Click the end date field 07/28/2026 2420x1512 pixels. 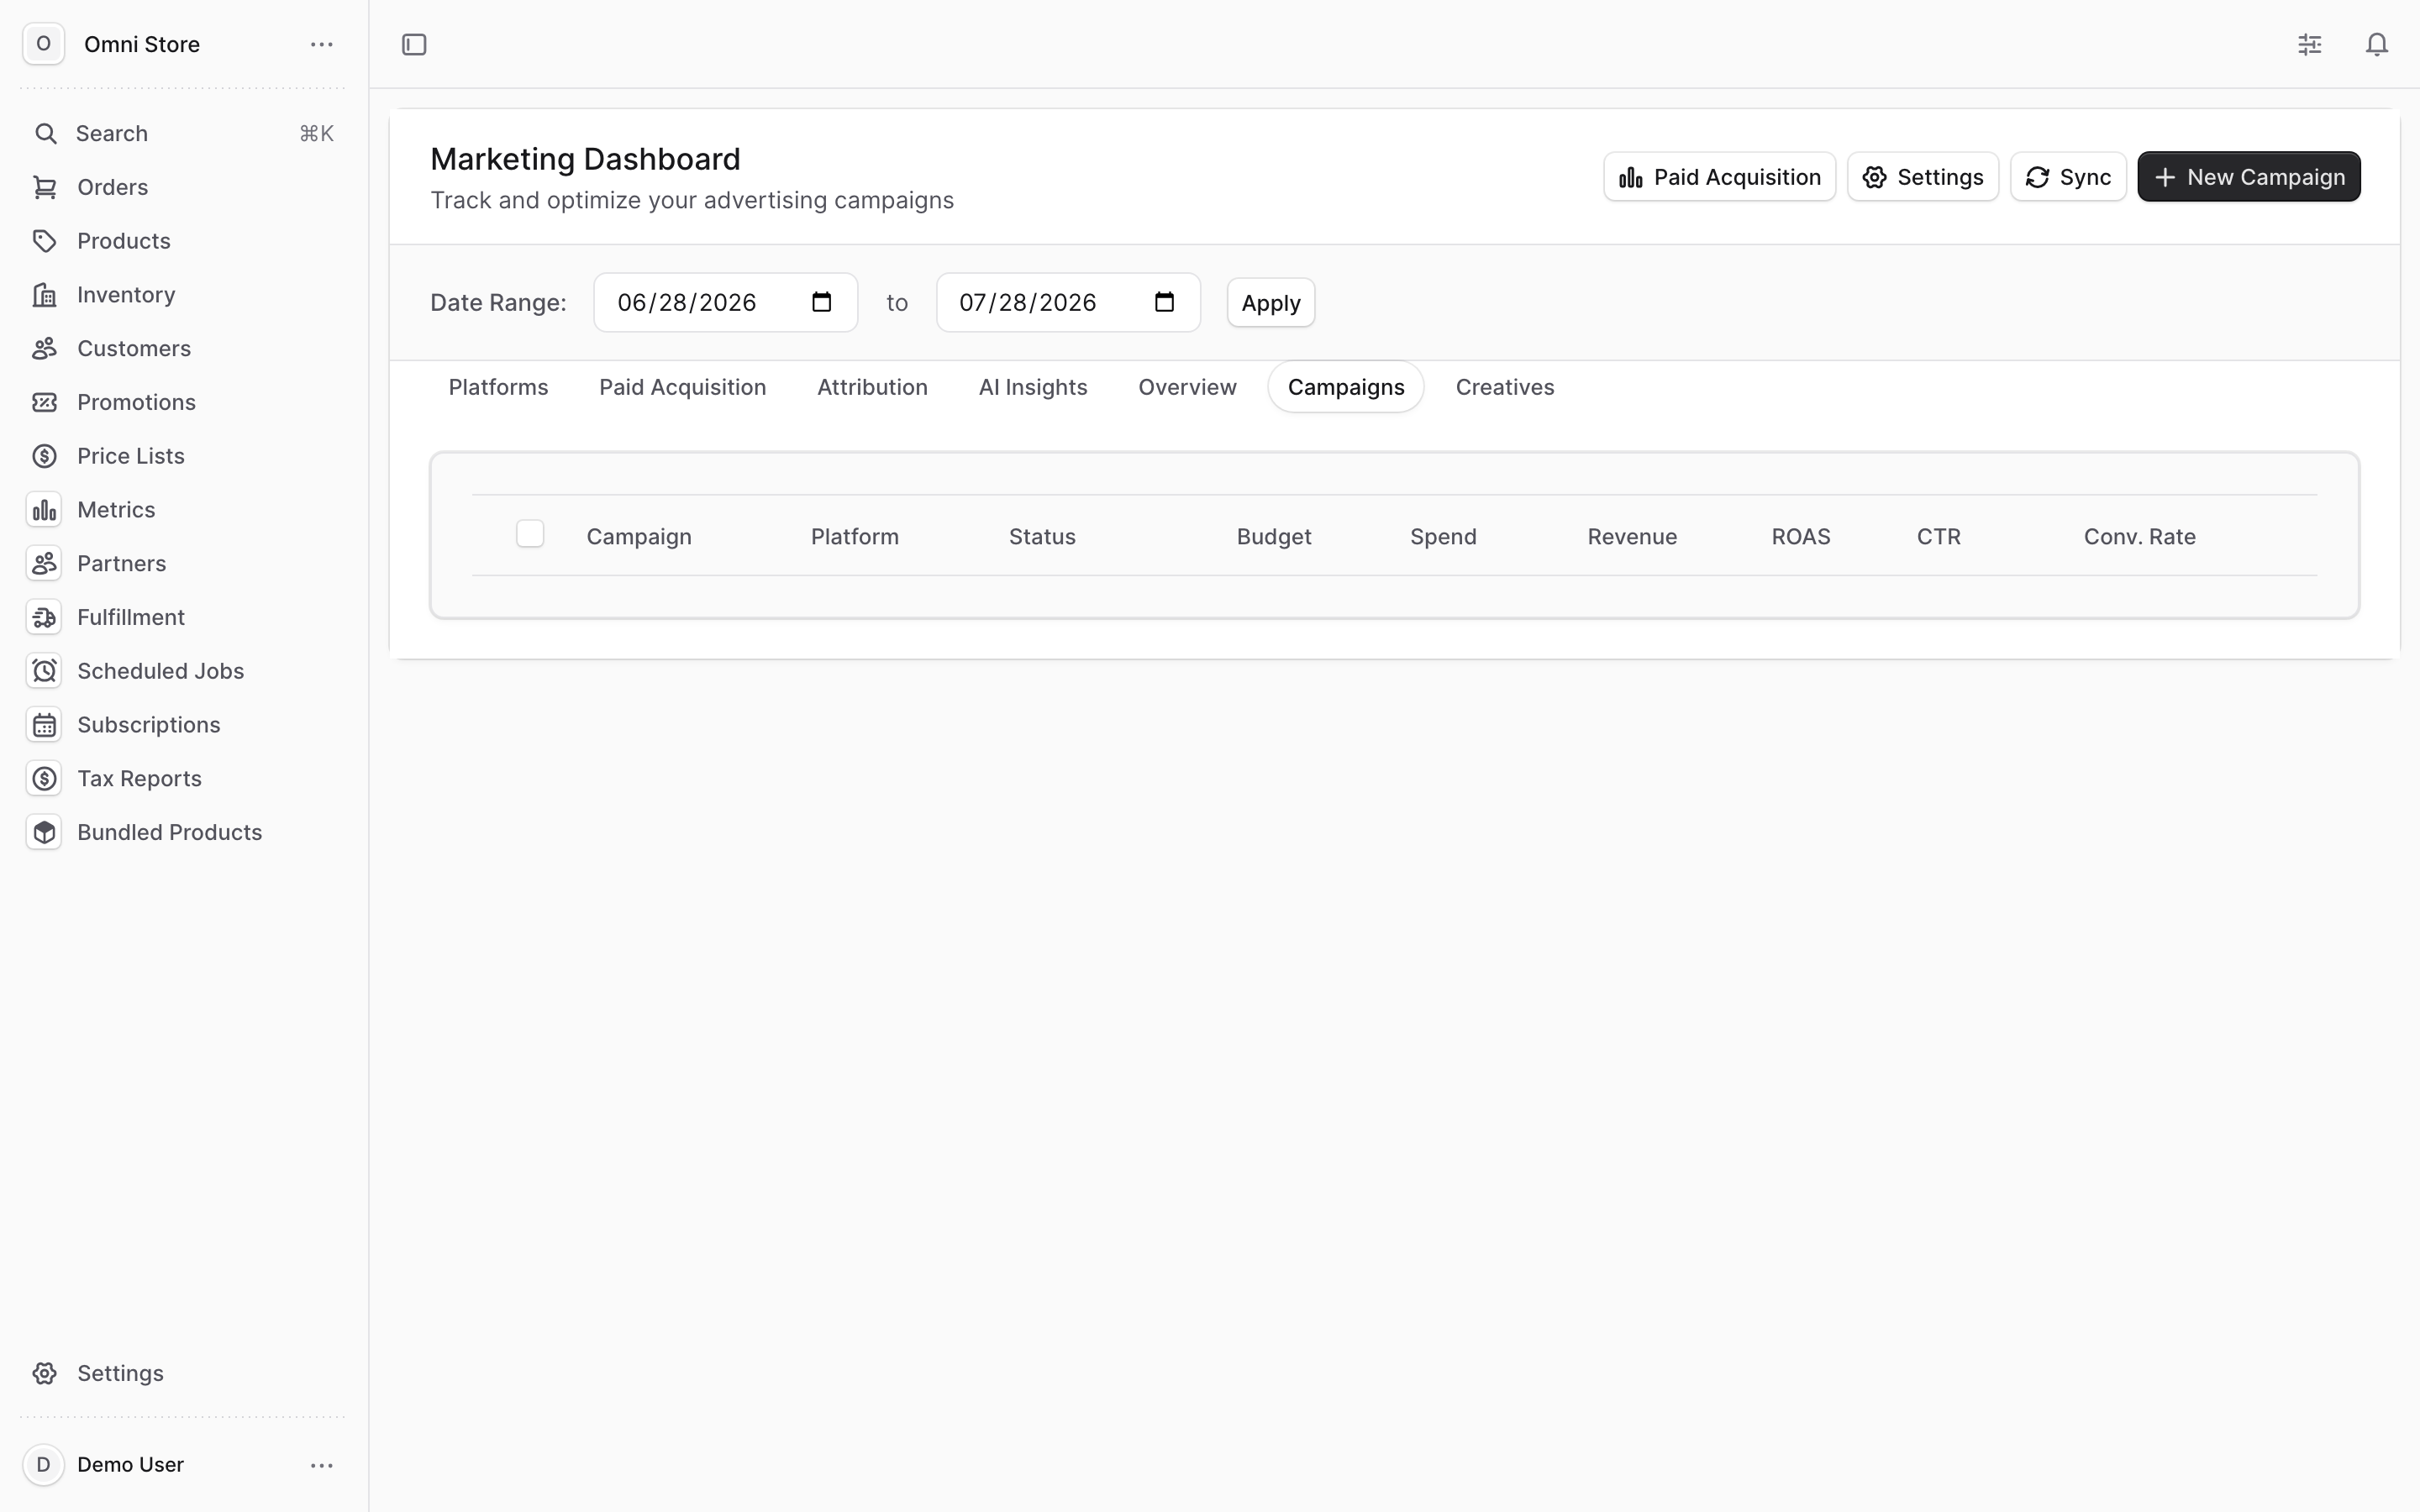[1068, 302]
